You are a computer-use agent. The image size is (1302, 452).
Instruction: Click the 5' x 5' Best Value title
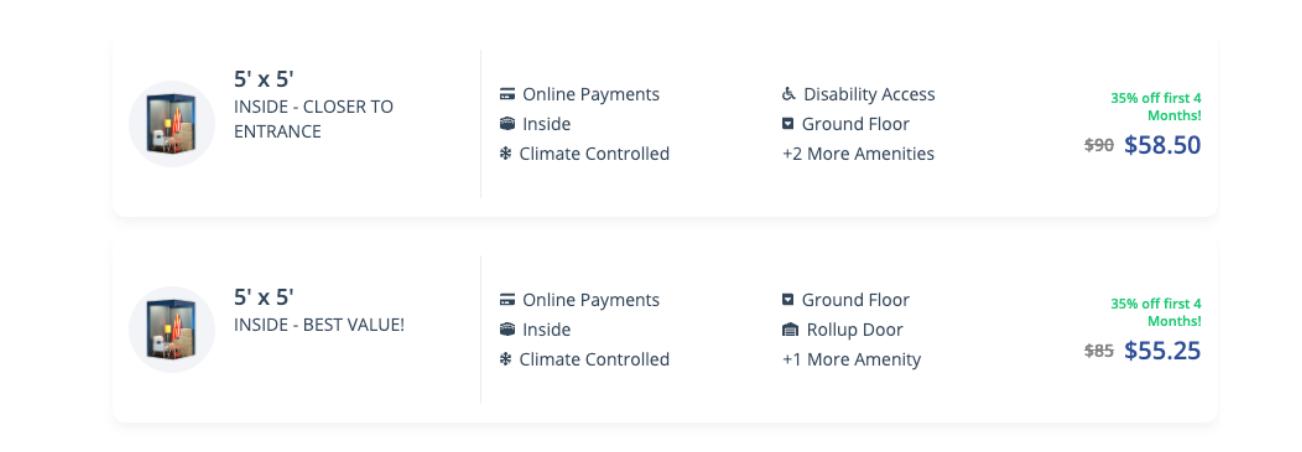coord(262,297)
